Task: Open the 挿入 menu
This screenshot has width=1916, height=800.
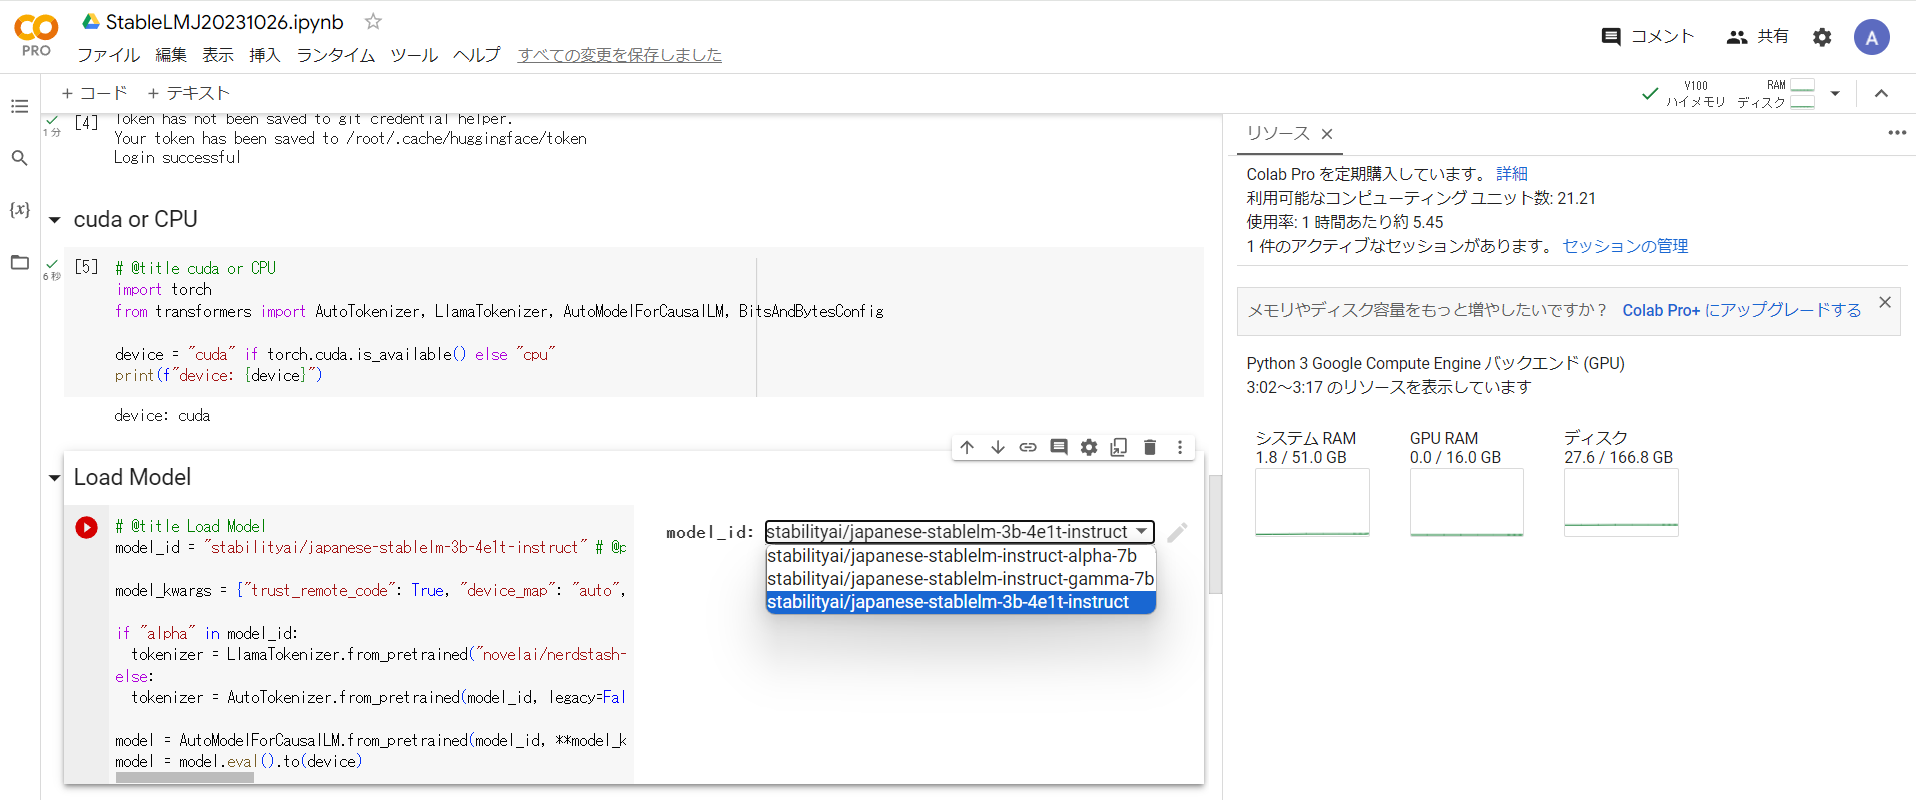Action: pos(265,55)
